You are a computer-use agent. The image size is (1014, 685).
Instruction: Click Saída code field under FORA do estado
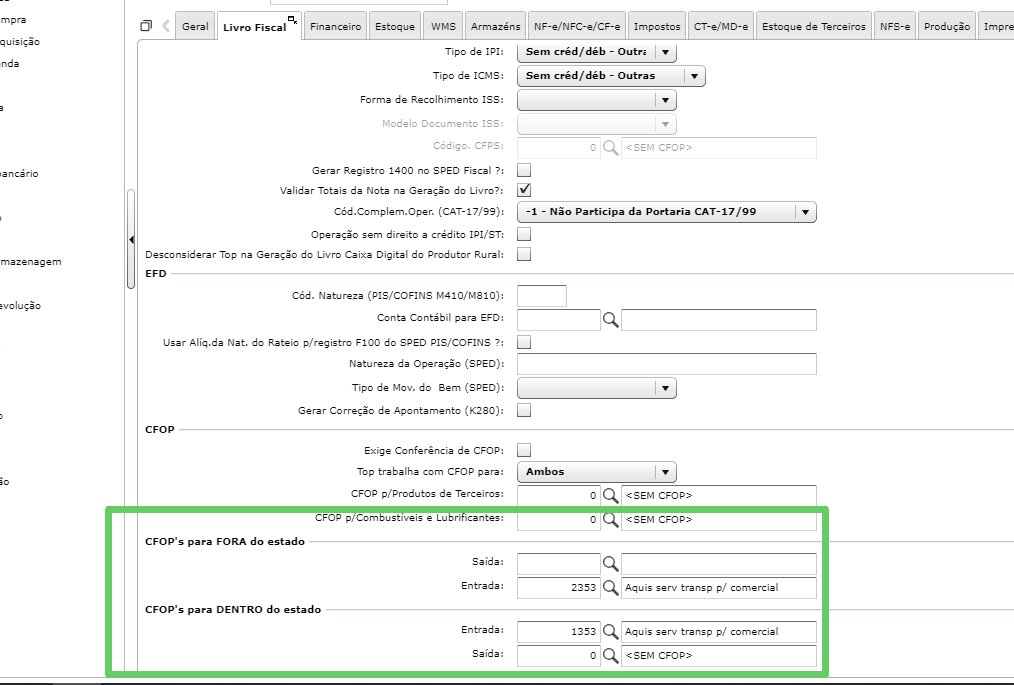(x=559, y=563)
